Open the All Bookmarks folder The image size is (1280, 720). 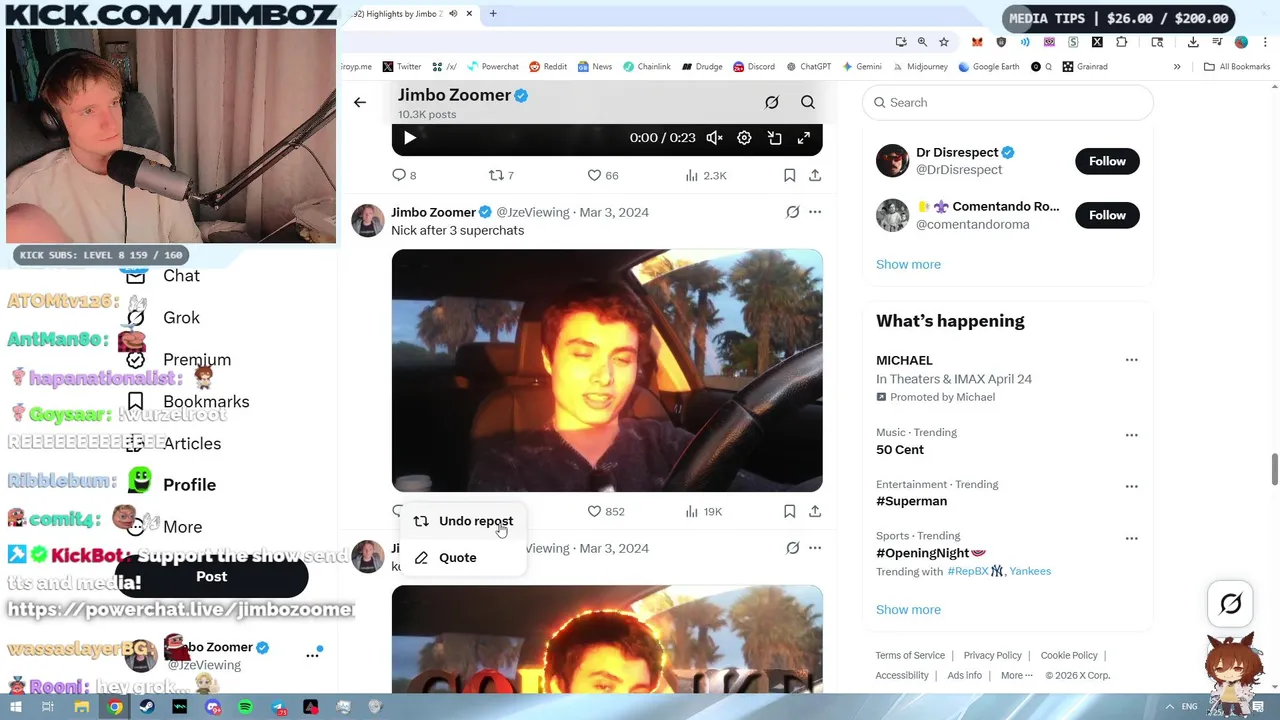click(1237, 67)
